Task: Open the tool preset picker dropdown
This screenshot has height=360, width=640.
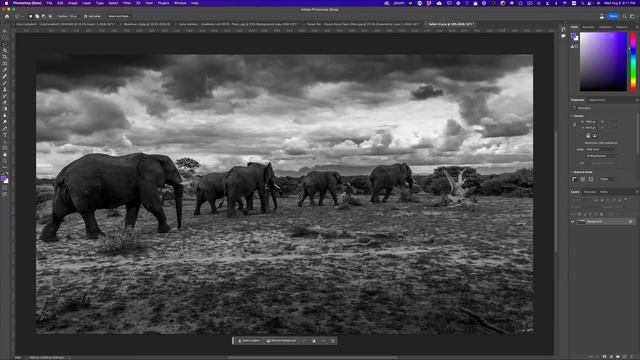Action: pos(19,16)
